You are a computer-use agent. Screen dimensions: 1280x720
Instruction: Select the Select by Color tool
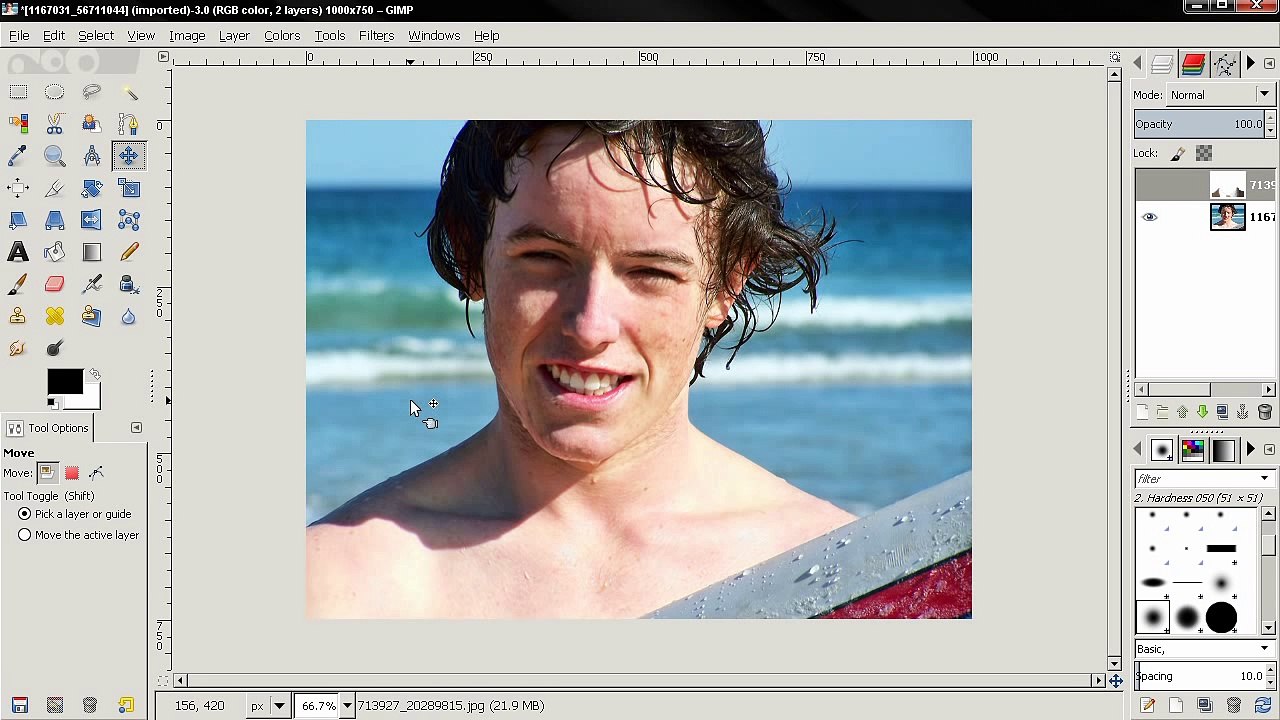[x=18, y=124]
